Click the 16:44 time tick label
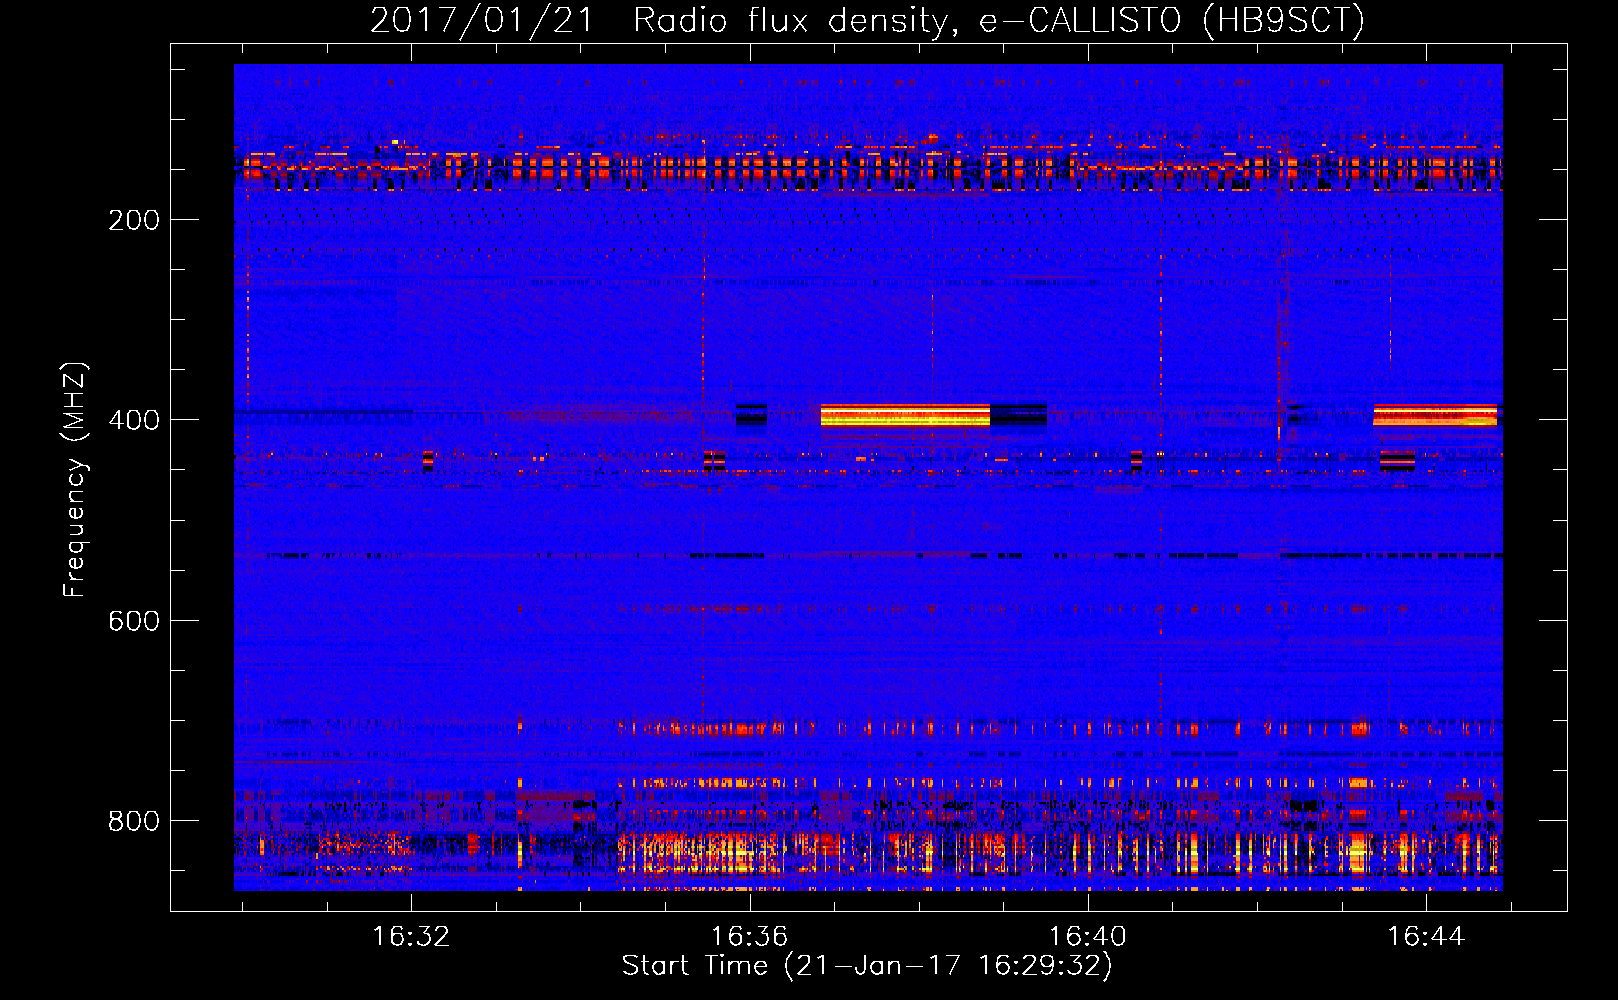1618x1000 pixels. [1425, 936]
